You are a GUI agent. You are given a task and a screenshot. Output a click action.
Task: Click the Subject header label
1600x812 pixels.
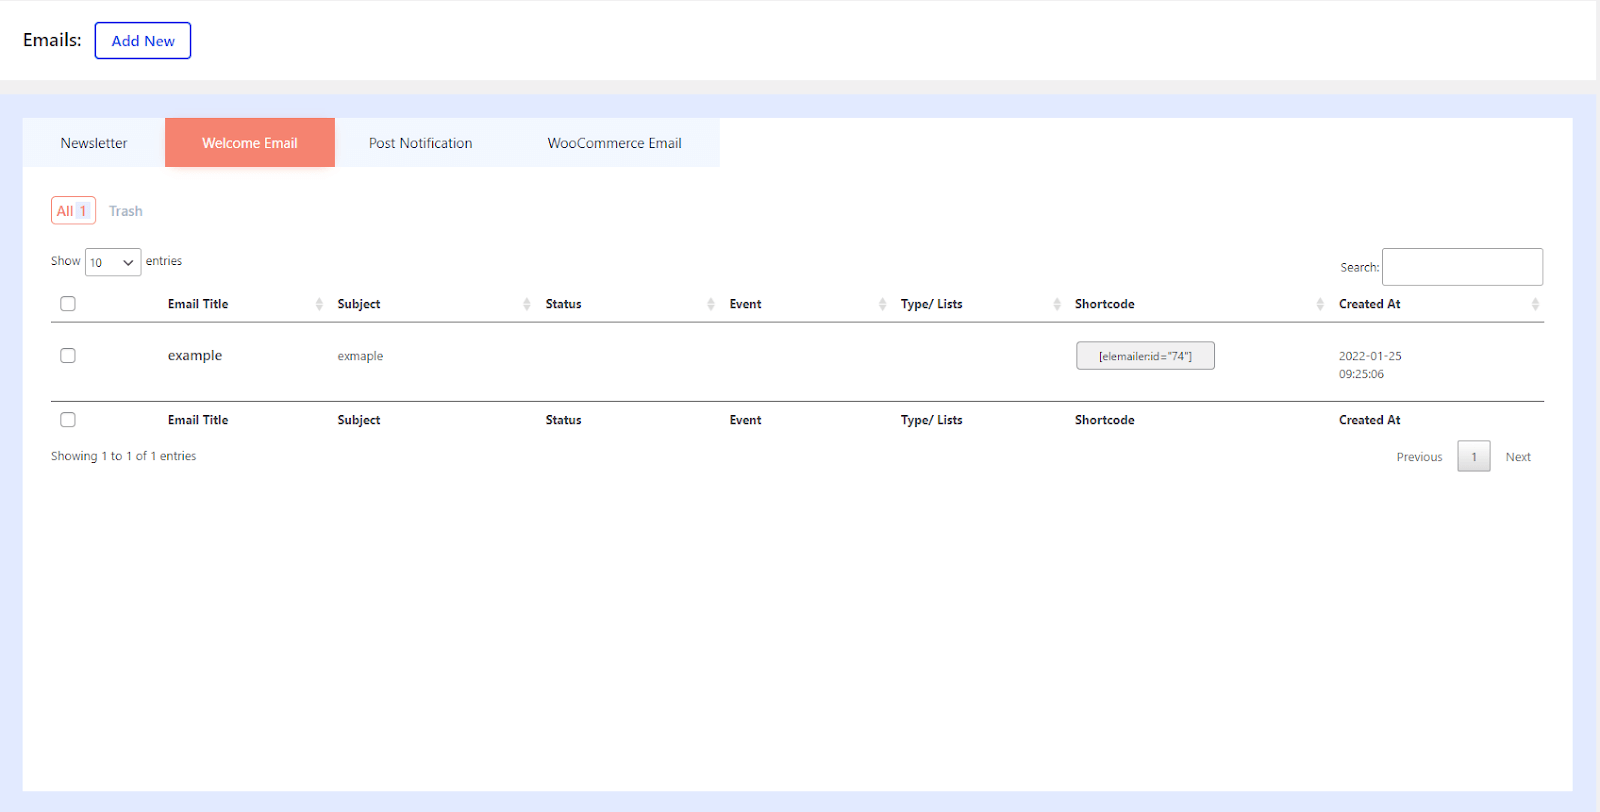coord(359,304)
